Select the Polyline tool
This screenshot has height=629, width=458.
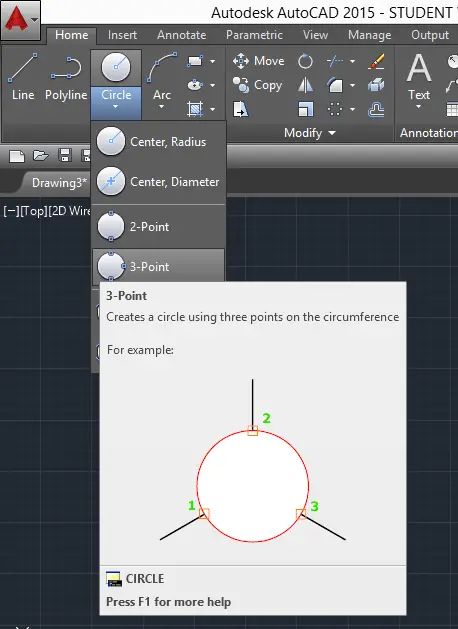(x=66, y=76)
